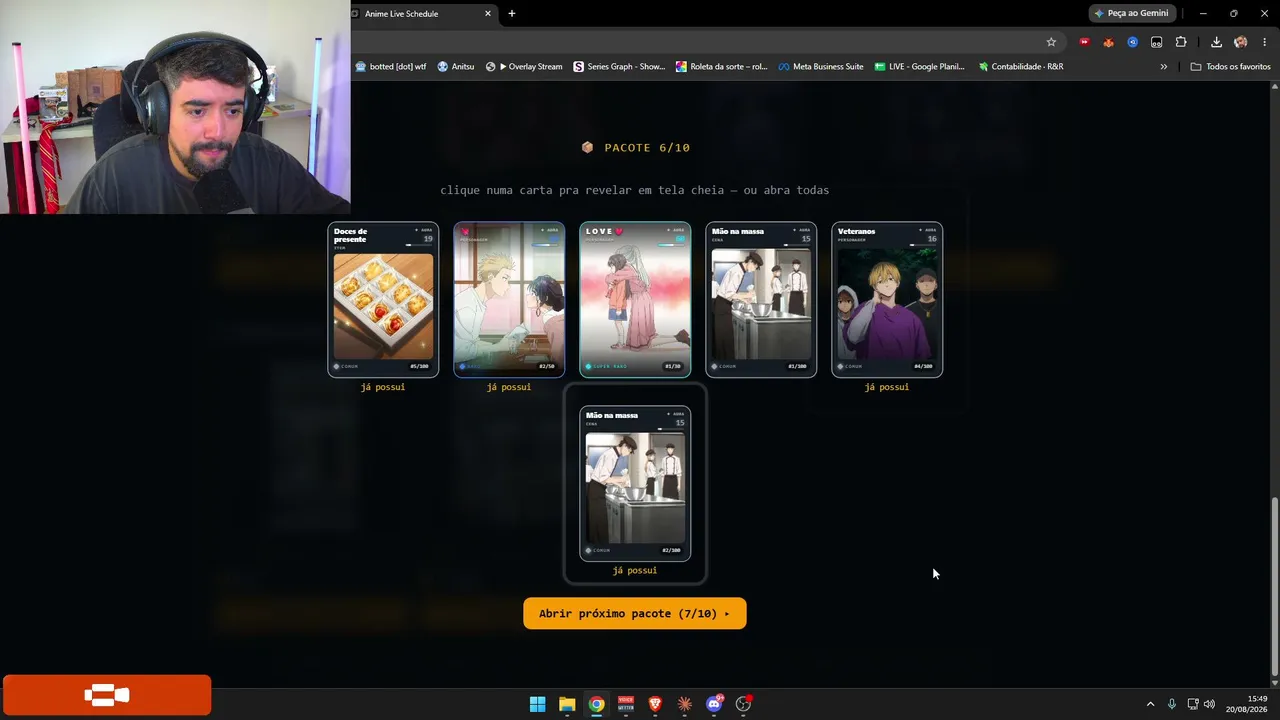The height and width of the screenshot is (720, 1280).
Task: Click the já possui label under Doces de presente
Action: click(383, 387)
